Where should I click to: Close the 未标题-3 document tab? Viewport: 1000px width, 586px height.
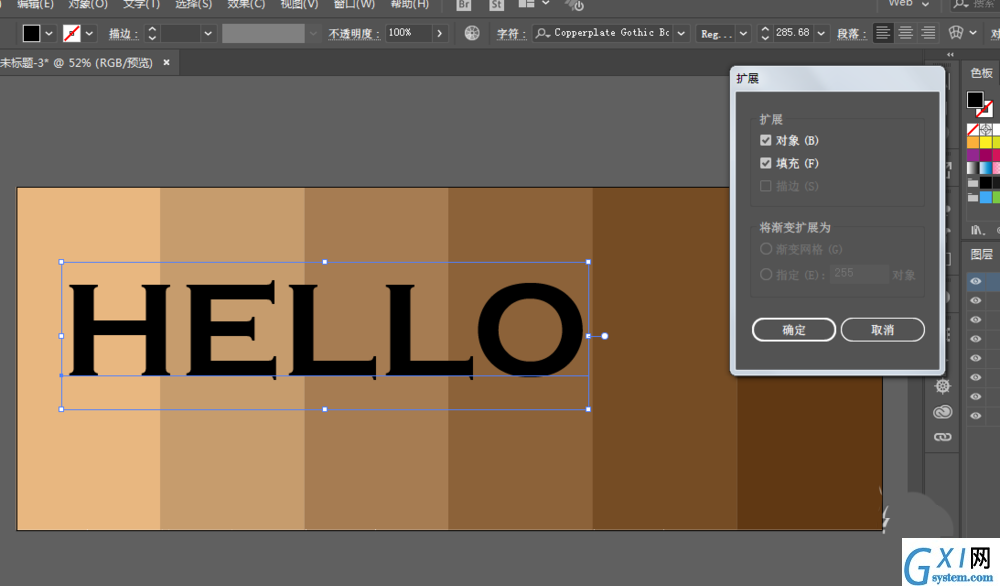(166, 62)
